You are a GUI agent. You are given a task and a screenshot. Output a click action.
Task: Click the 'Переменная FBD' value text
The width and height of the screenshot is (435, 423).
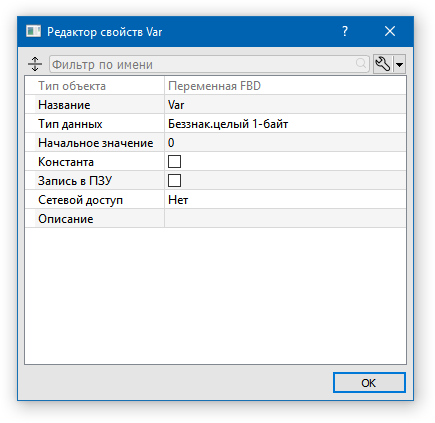214,86
